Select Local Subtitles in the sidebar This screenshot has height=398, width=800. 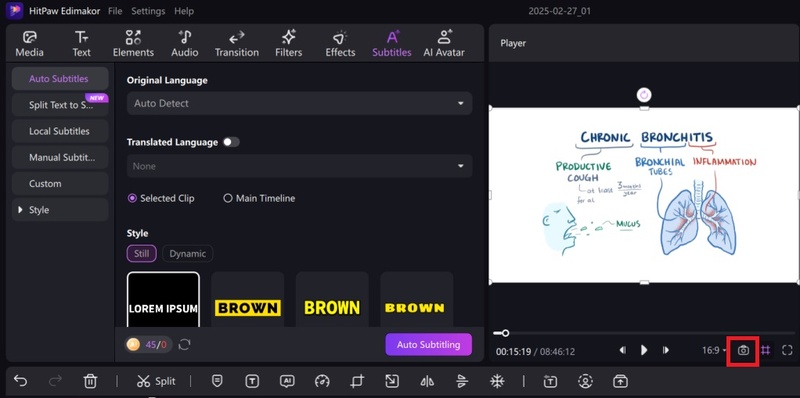(x=60, y=131)
